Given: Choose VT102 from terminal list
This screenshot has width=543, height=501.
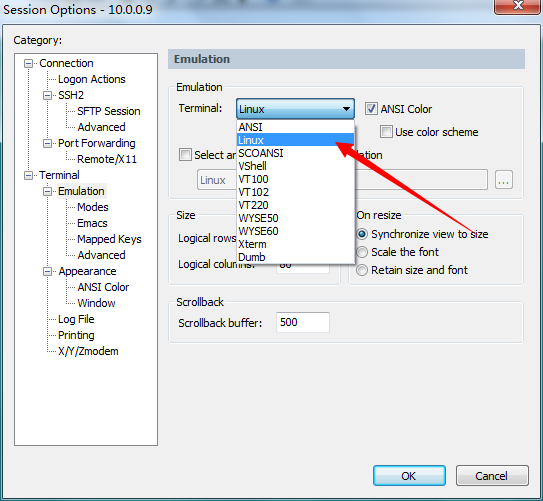Looking at the screenshot, I should 295,192.
